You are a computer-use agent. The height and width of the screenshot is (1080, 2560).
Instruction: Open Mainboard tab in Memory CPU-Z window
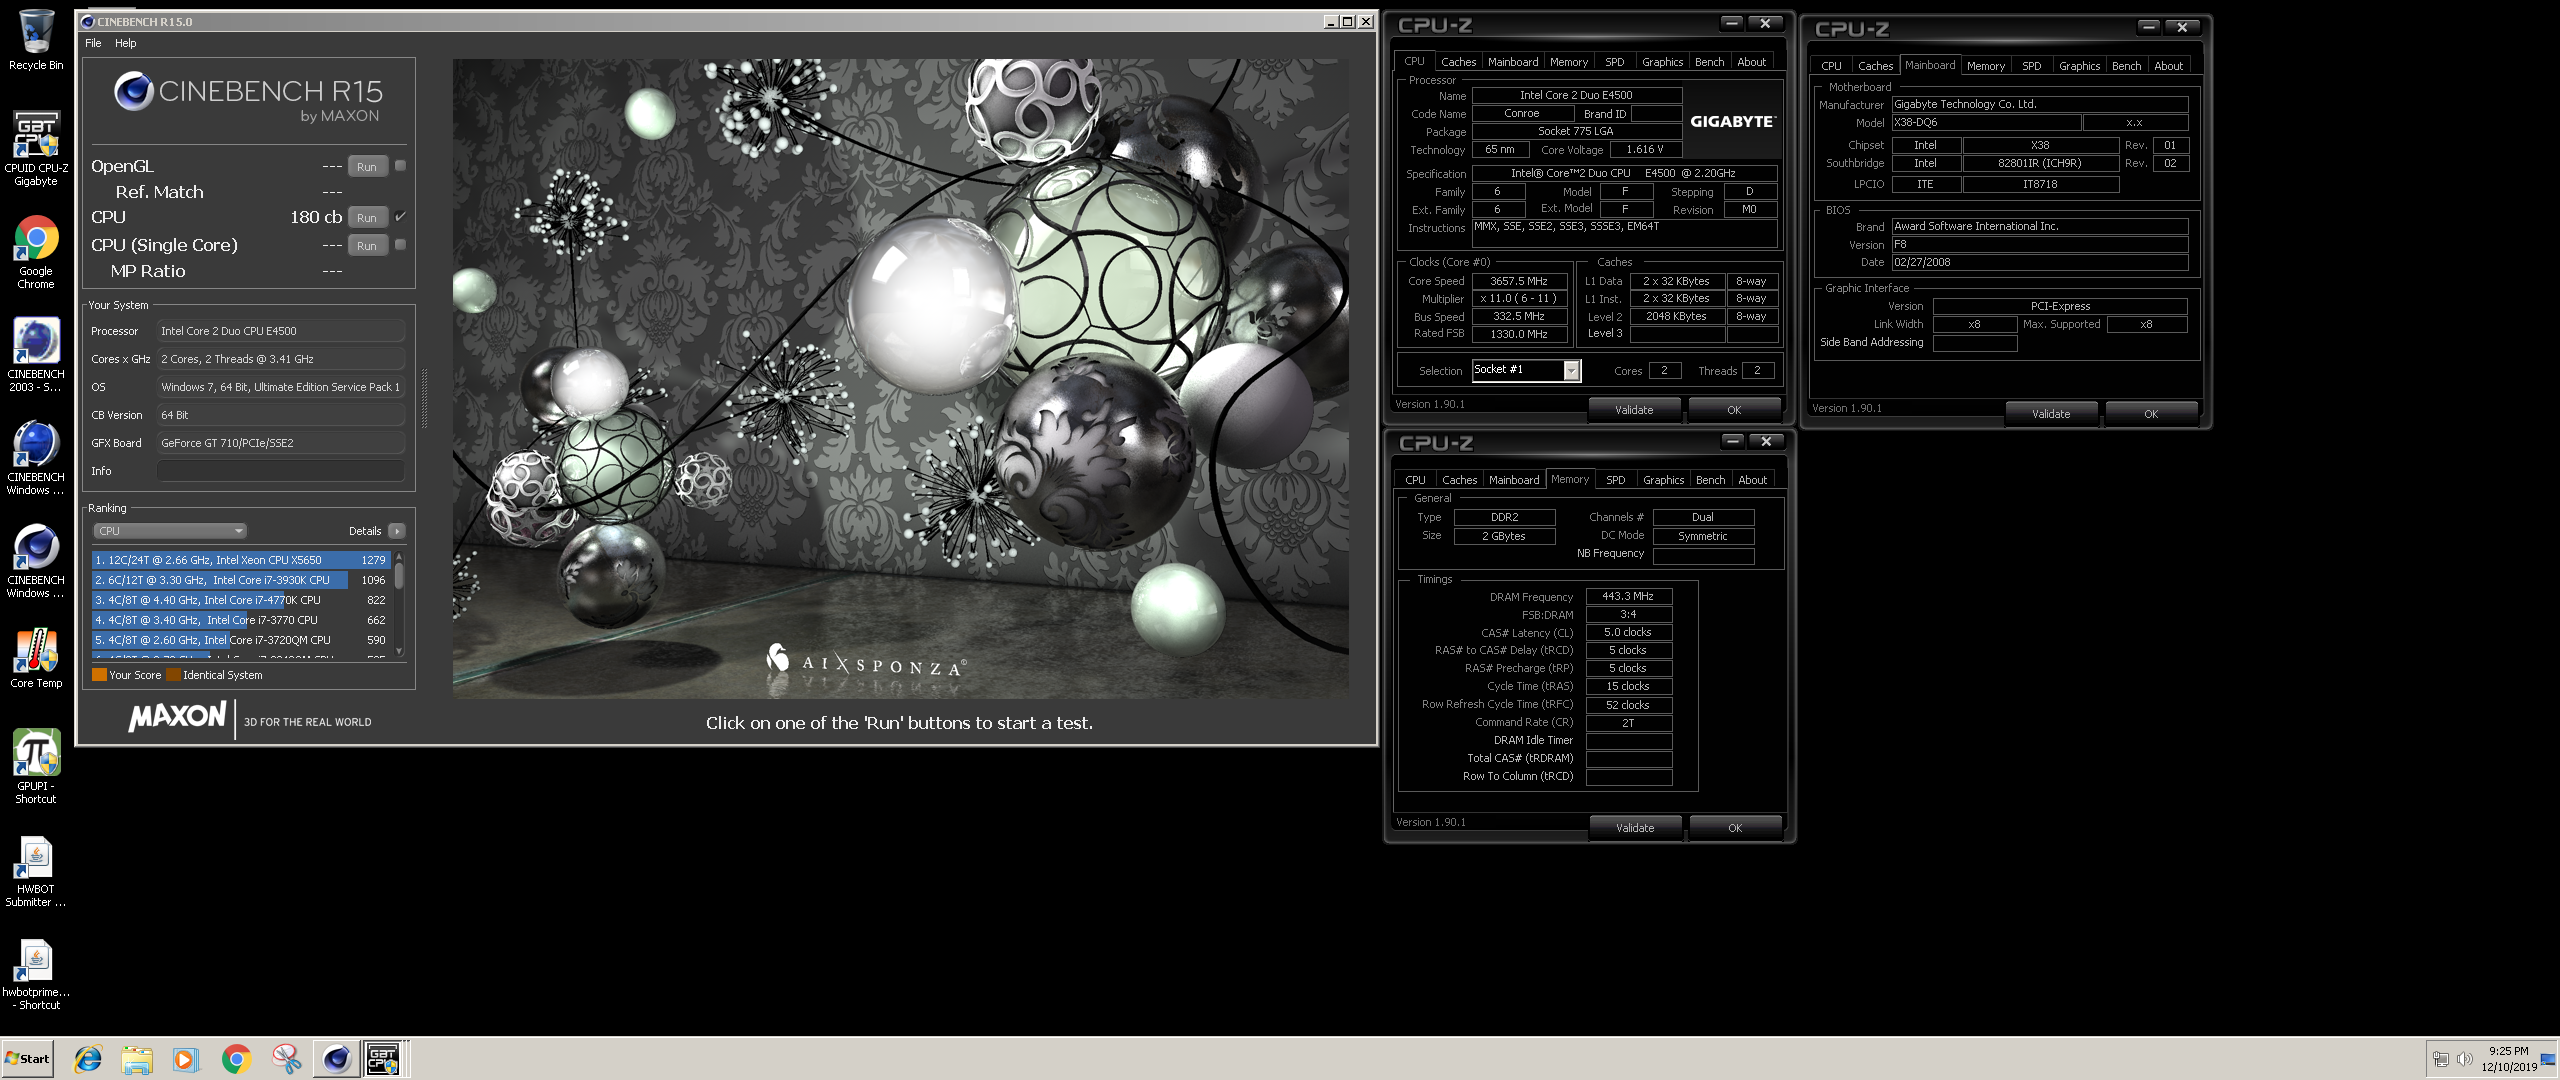click(x=1514, y=480)
